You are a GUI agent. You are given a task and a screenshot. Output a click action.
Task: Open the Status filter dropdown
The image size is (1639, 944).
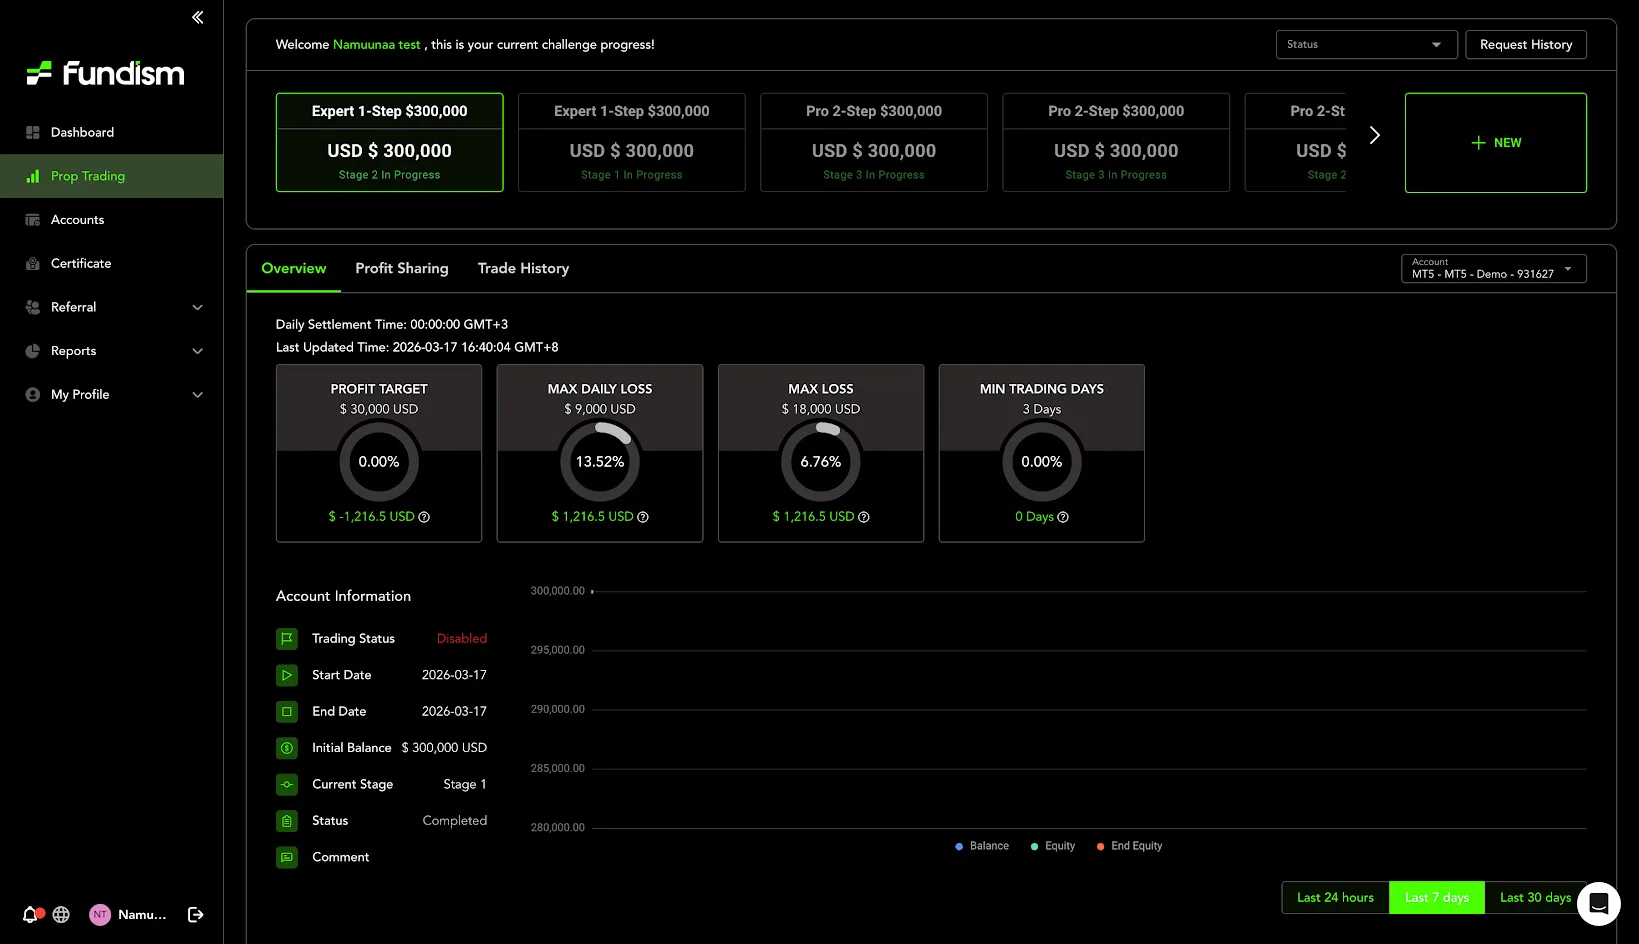1366,45
